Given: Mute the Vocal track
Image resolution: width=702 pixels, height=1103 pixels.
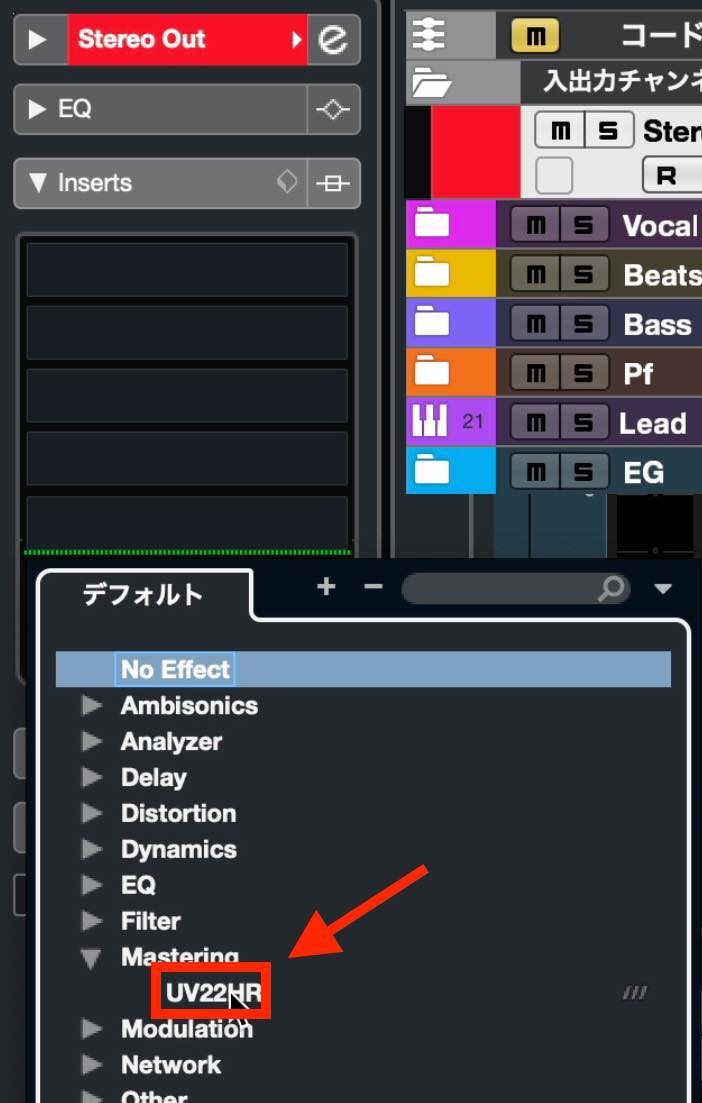Looking at the screenshot, I should 535,225.
